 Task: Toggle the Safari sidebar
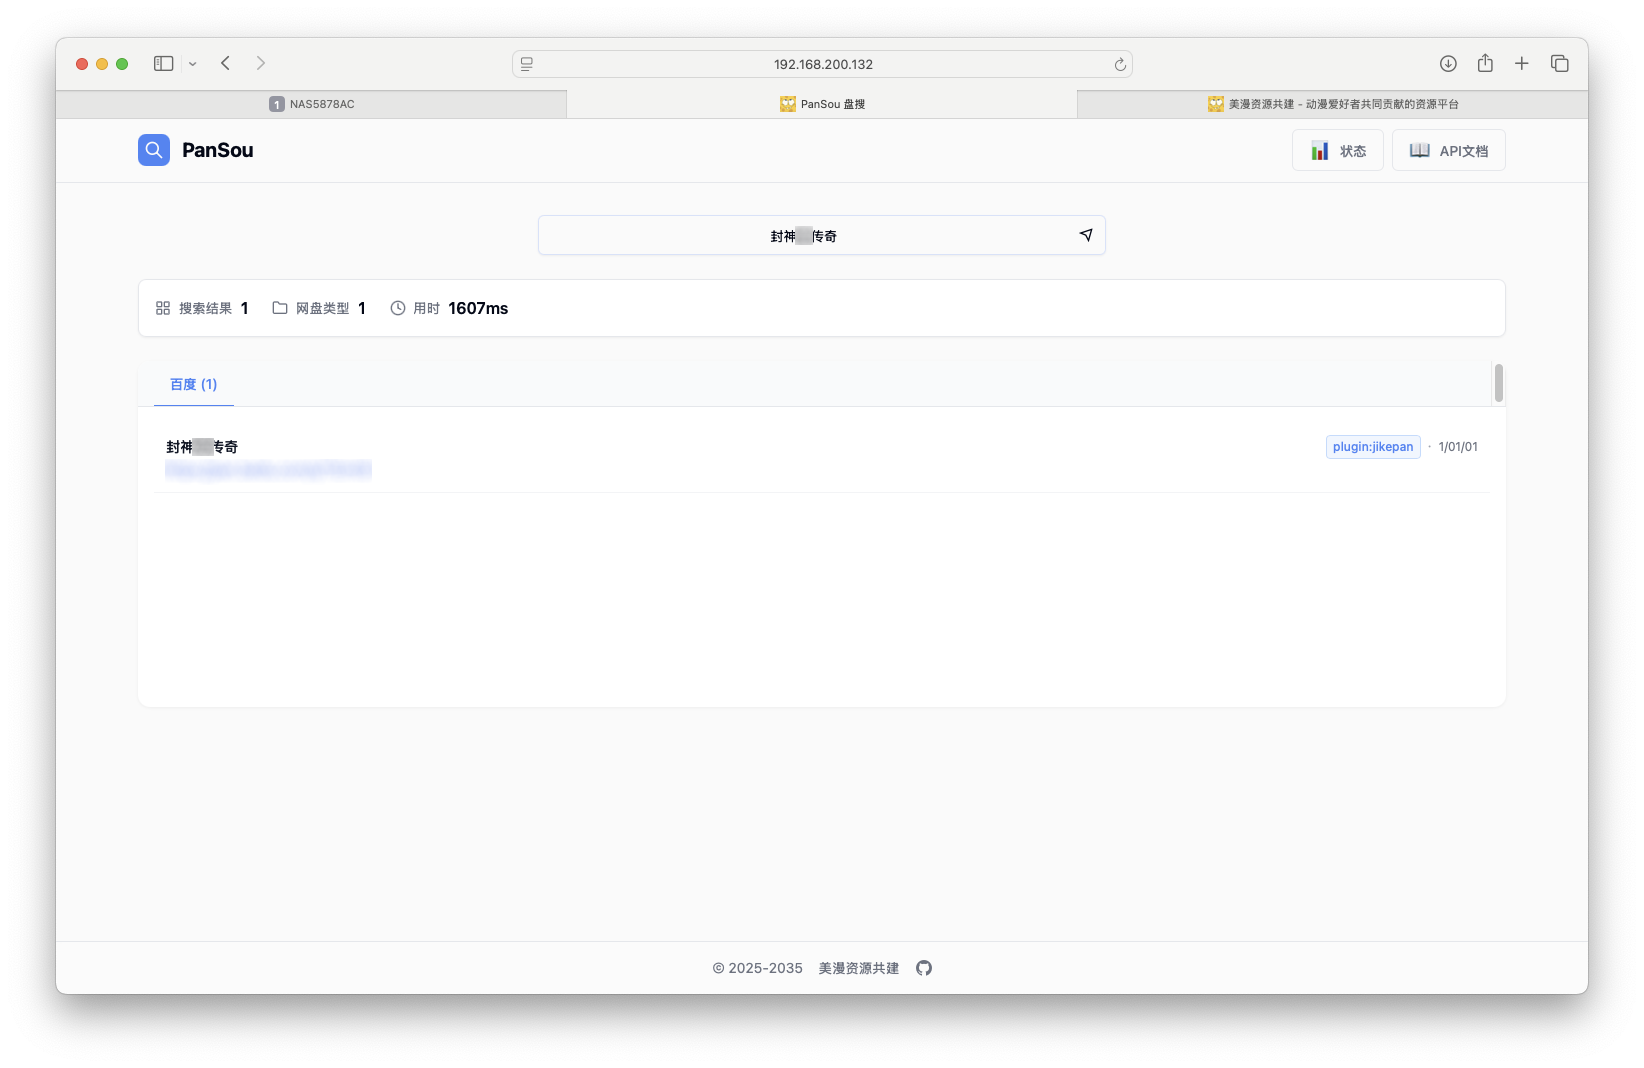(x=163, y=63)
